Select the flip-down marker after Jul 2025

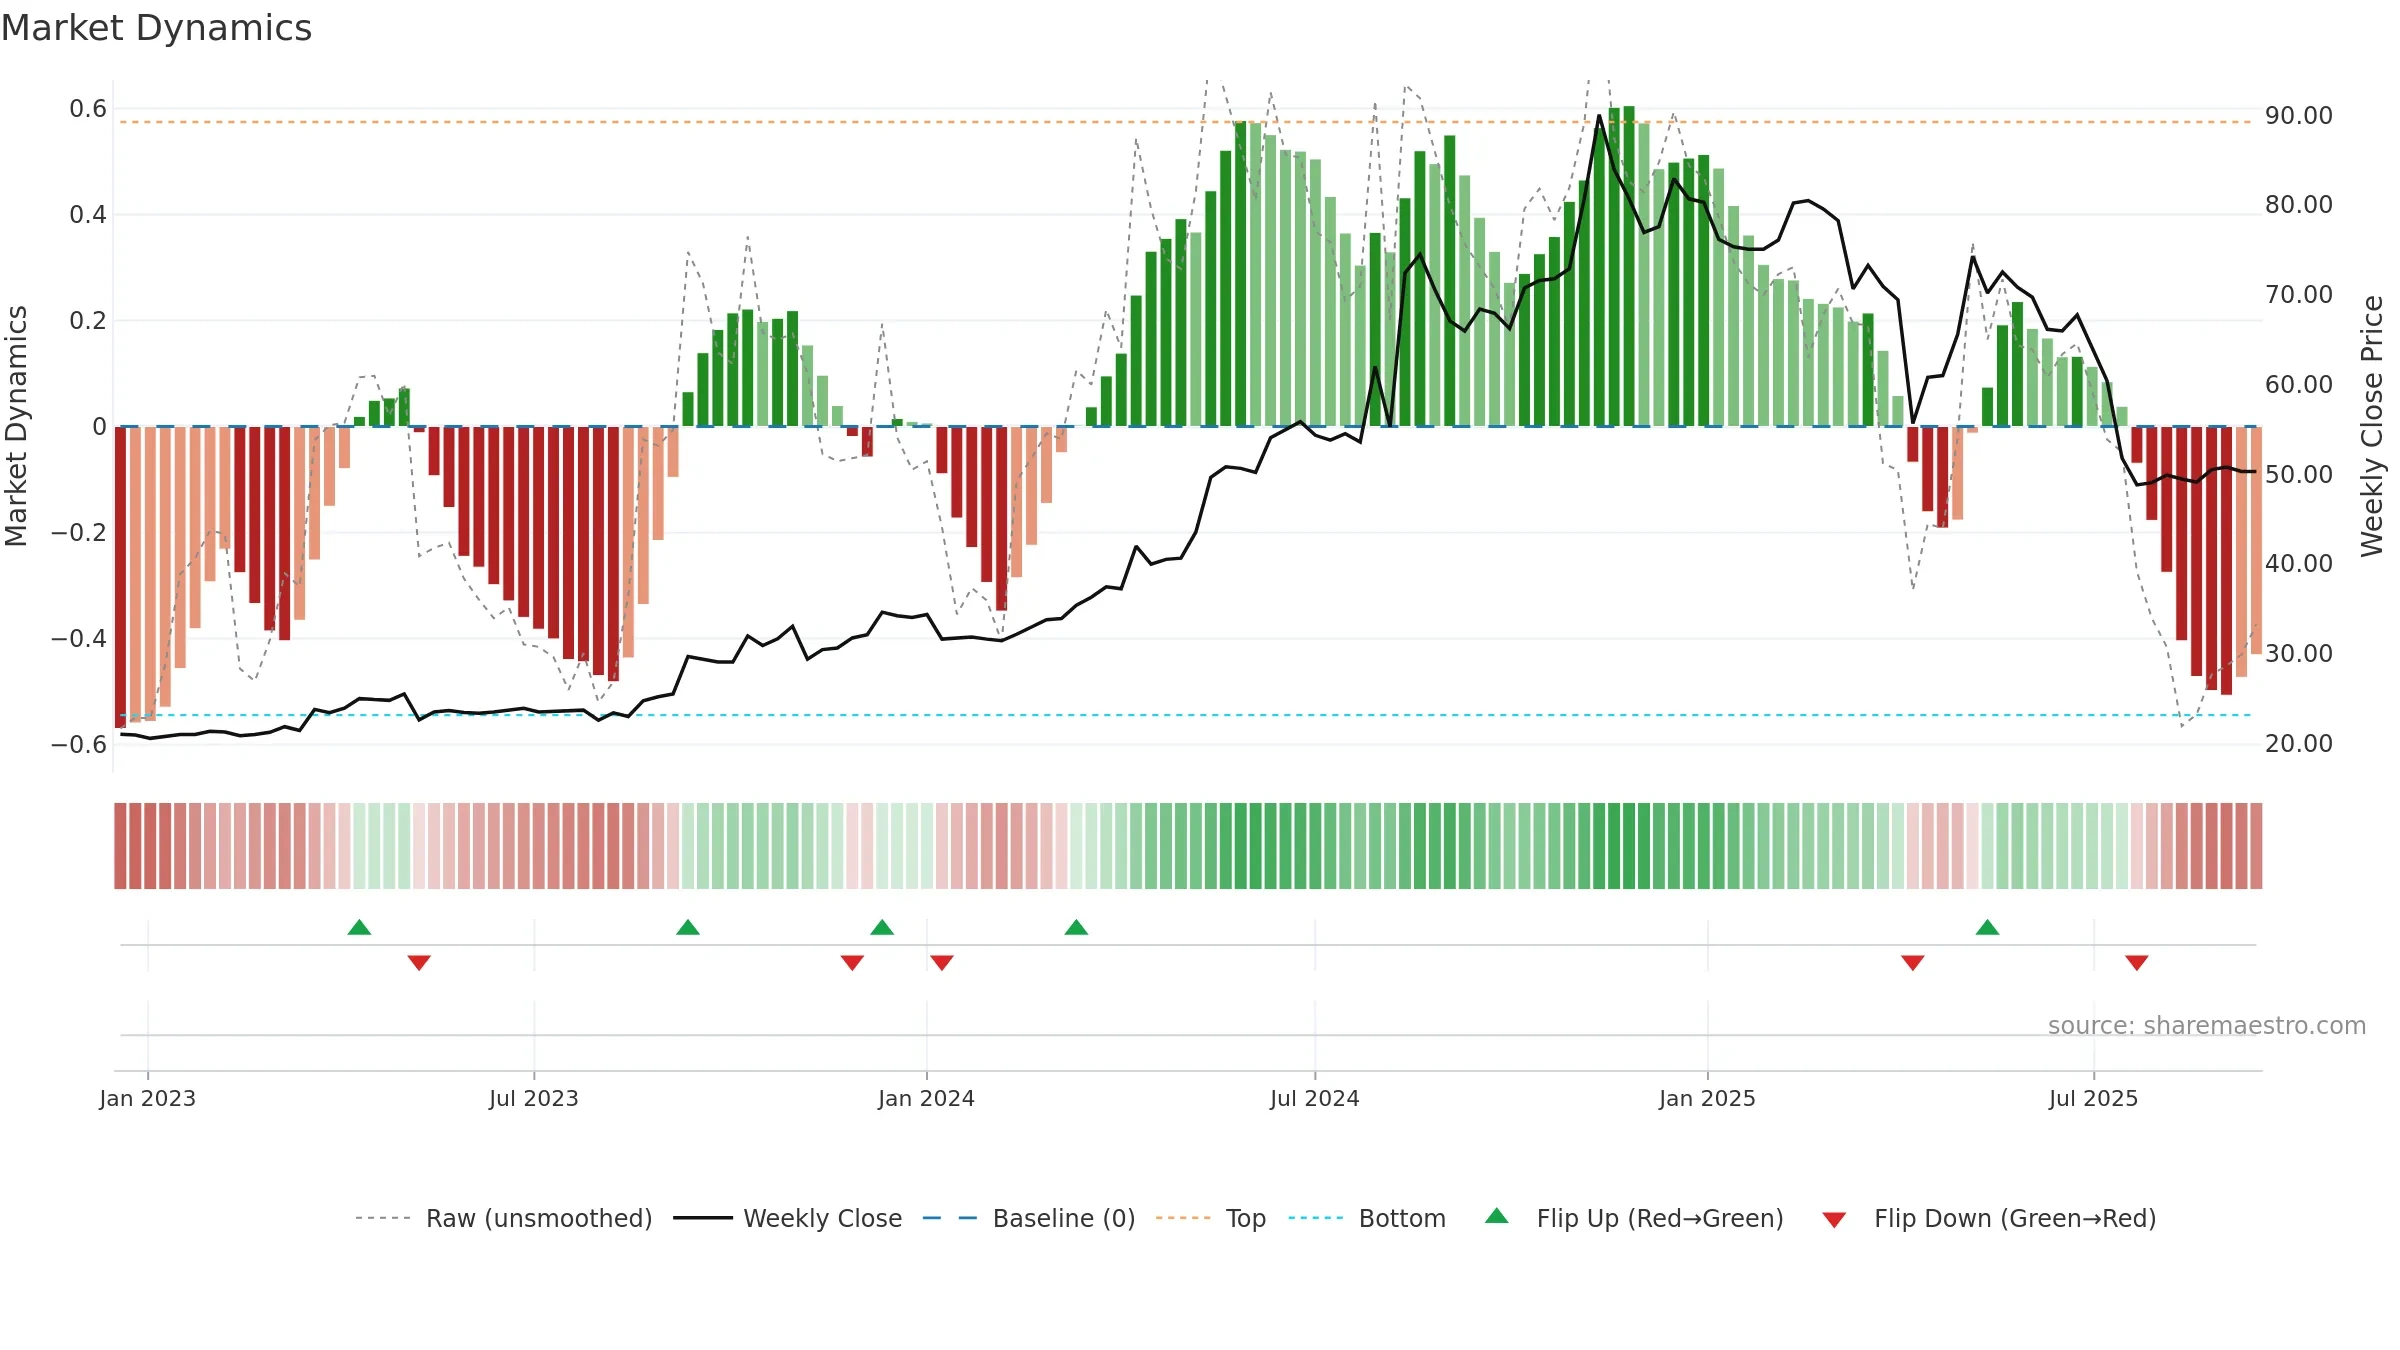pyautogui.click(x=2137, y=962)
